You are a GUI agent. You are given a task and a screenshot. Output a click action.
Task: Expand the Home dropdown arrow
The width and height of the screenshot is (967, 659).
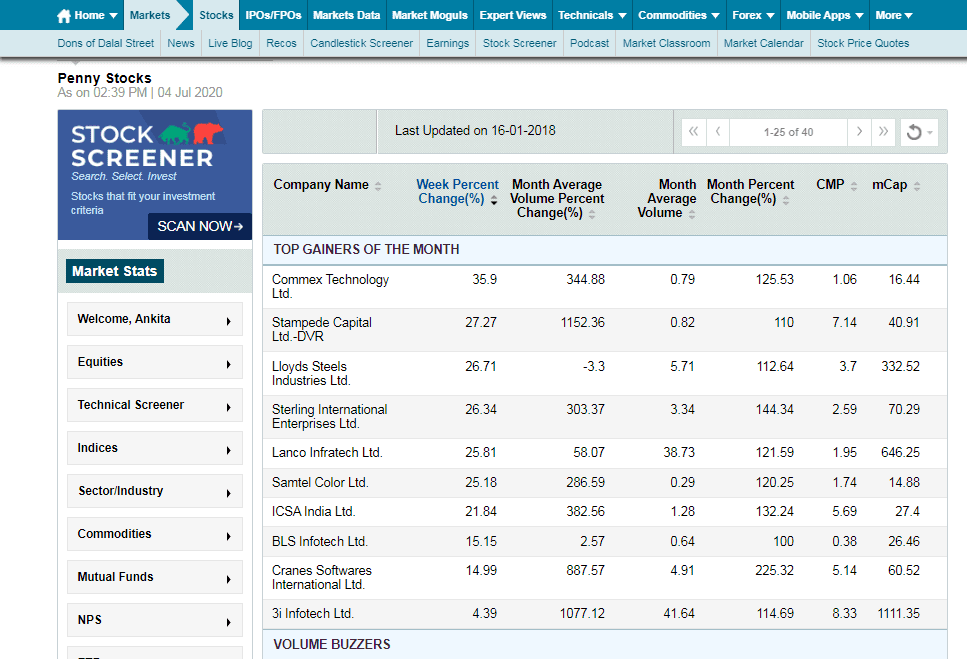click(113, 16)
